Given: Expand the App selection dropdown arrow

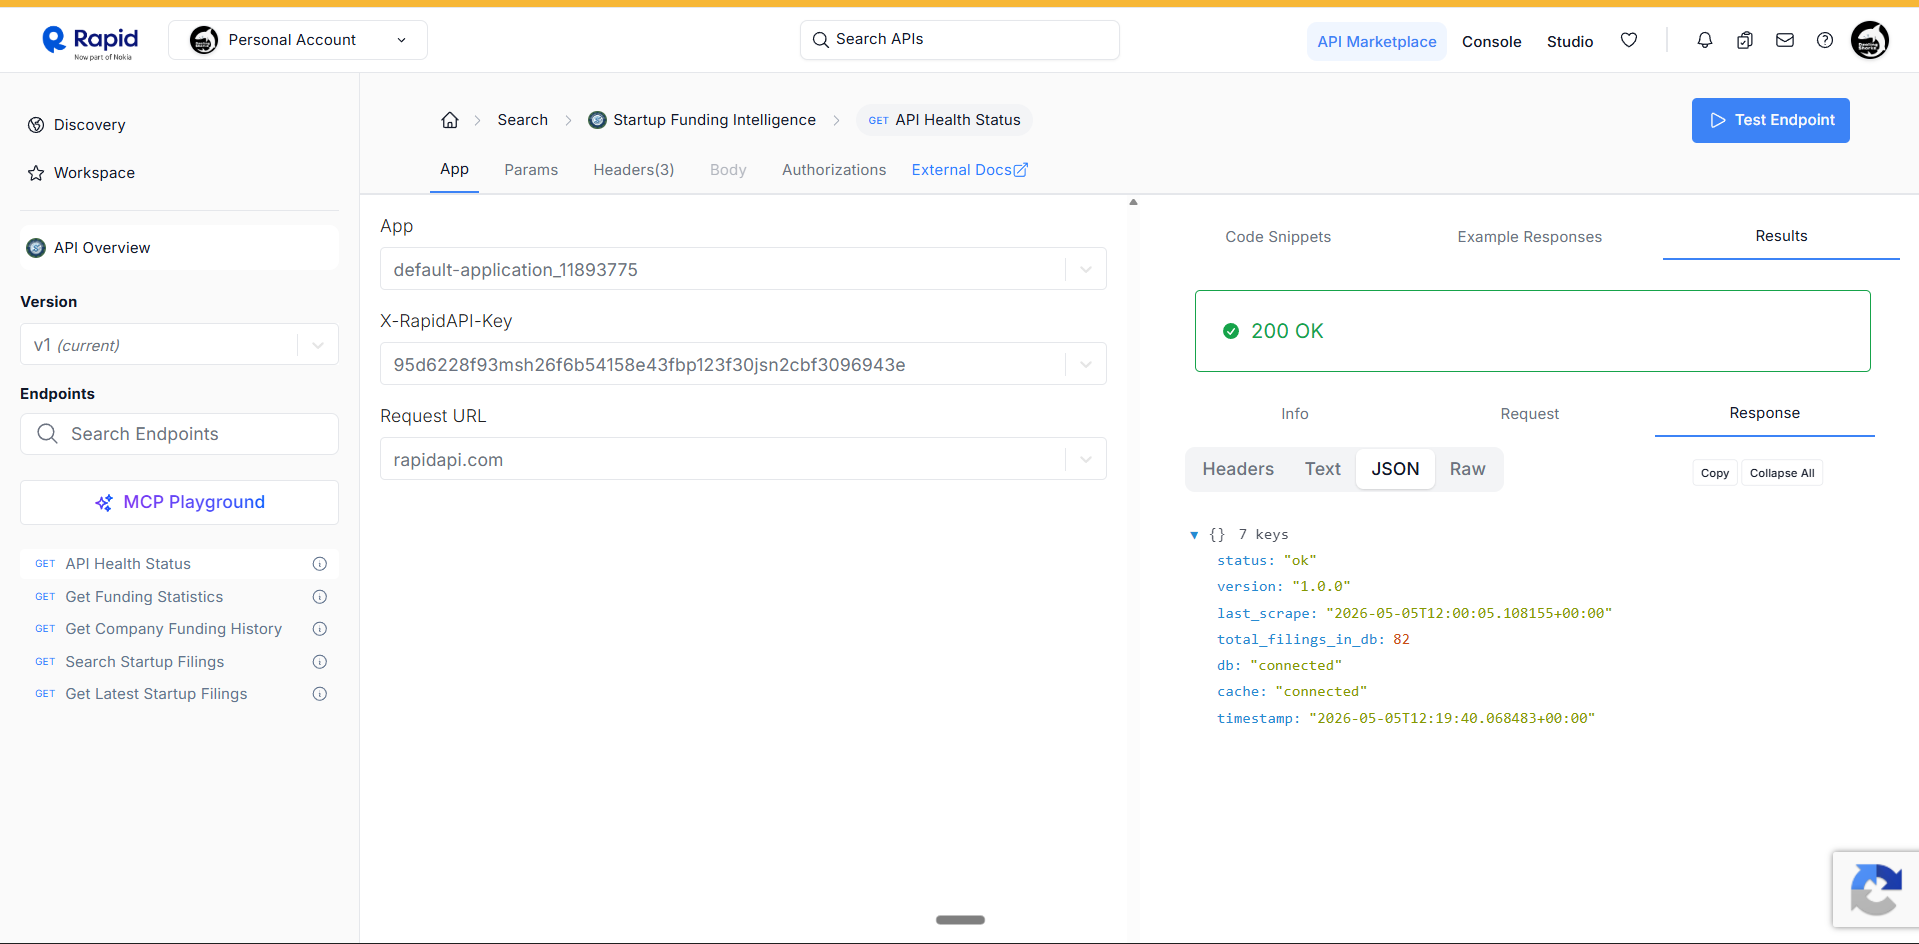Looking at the screenshot, I should (x=1086, y=270).
